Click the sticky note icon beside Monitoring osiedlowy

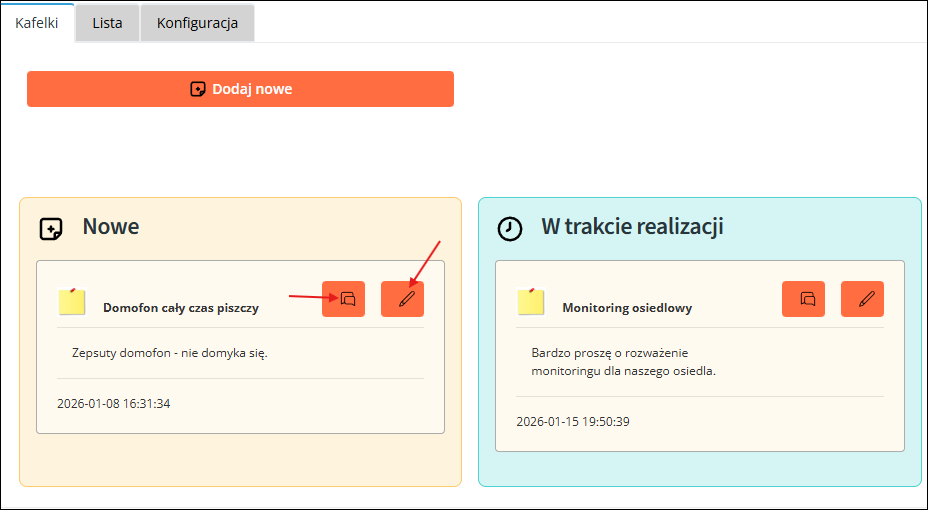pos(531,301)
